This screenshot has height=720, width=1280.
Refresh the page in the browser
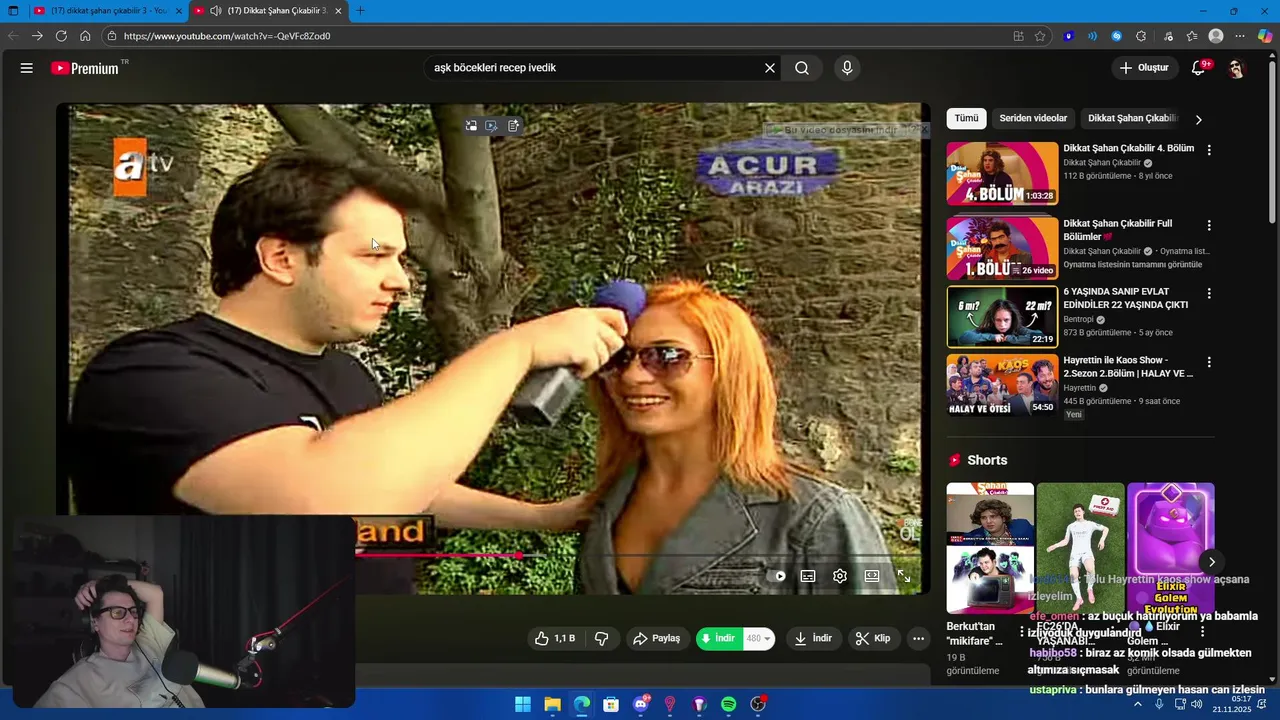pyautogui.click(x=61, y=36)
